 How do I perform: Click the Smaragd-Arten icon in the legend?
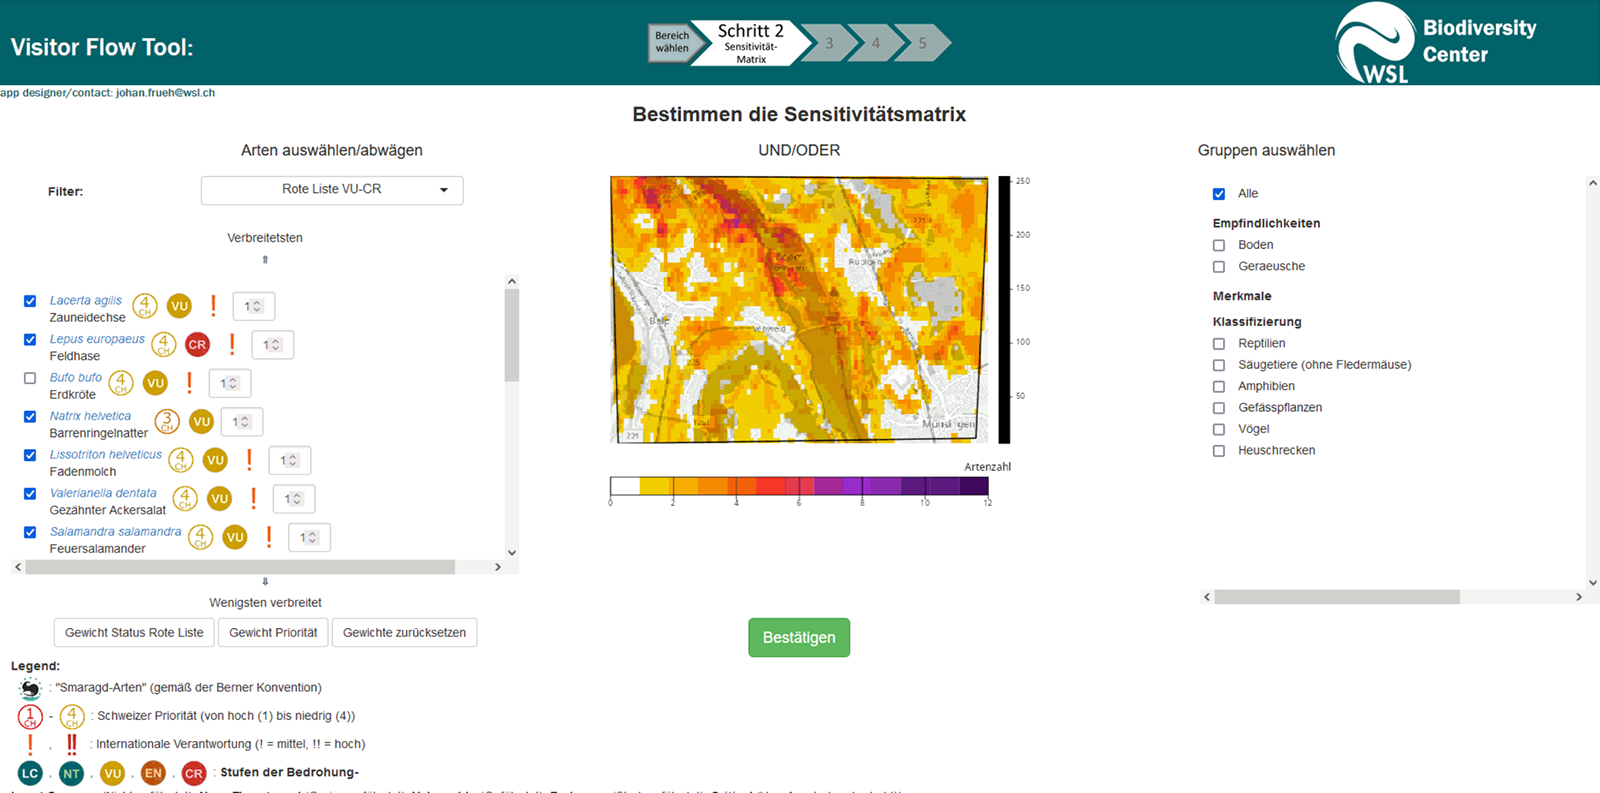tap(30, 688)
